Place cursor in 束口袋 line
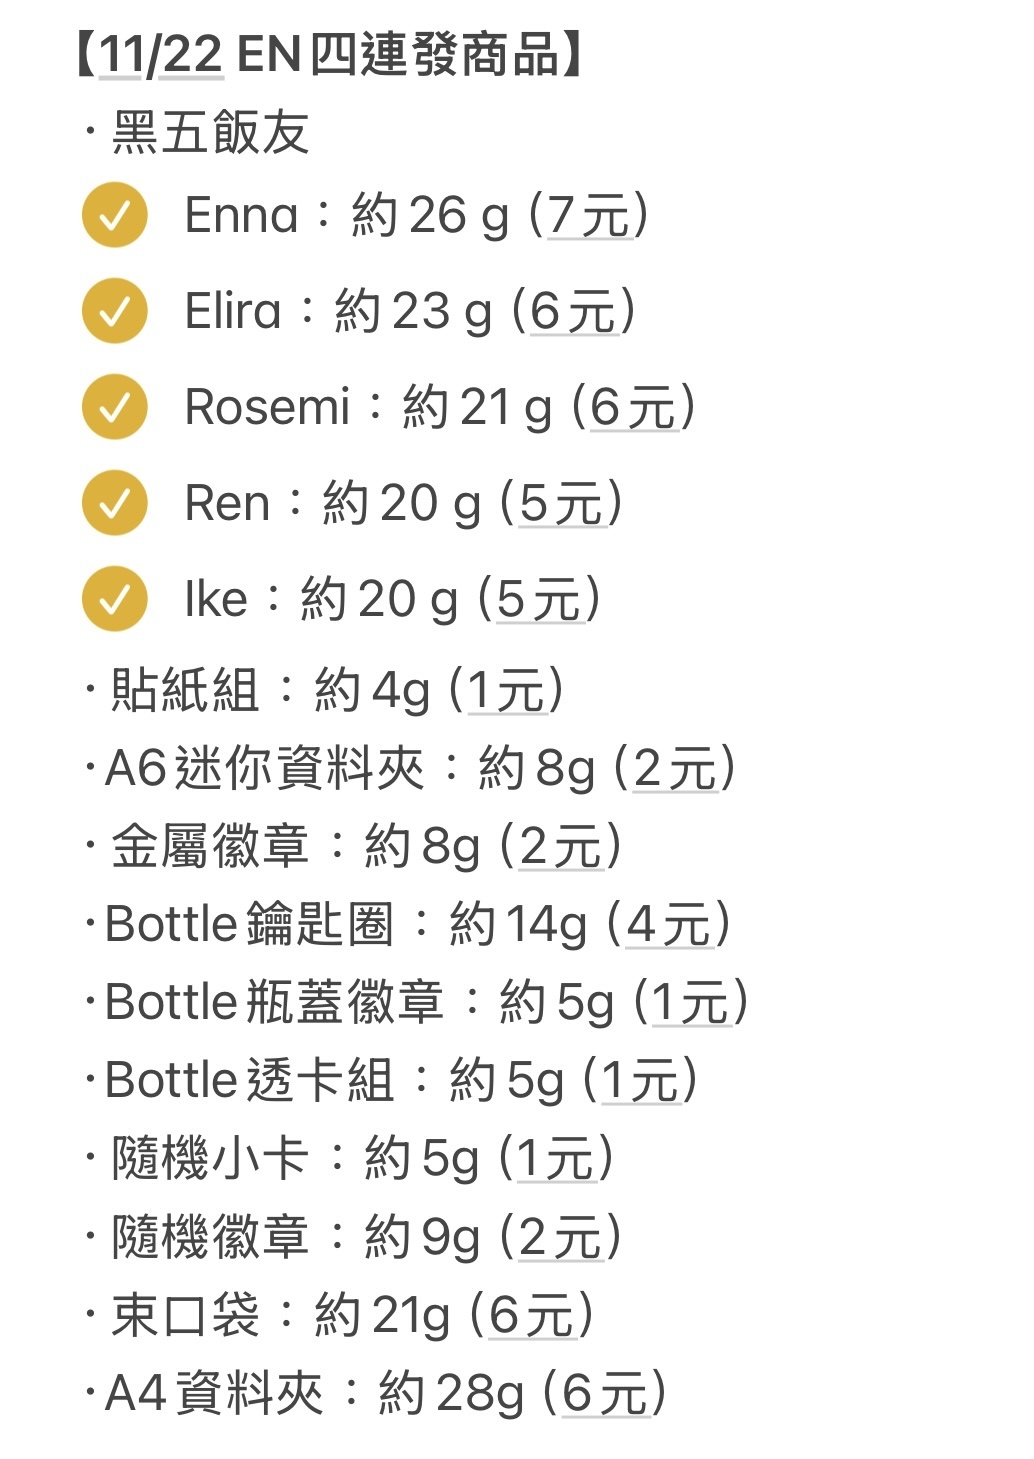This screenshot has height=1459, width=1034. [x=340, y=1315]
